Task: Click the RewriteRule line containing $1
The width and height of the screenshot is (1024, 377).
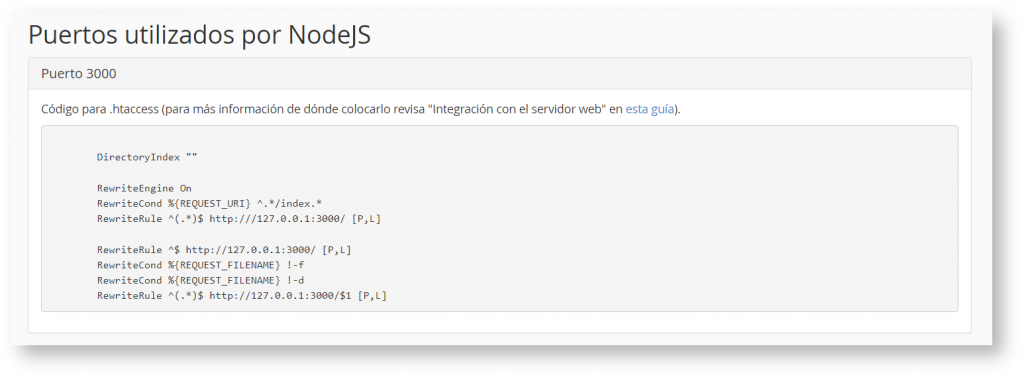Action: tap(242, 296)
